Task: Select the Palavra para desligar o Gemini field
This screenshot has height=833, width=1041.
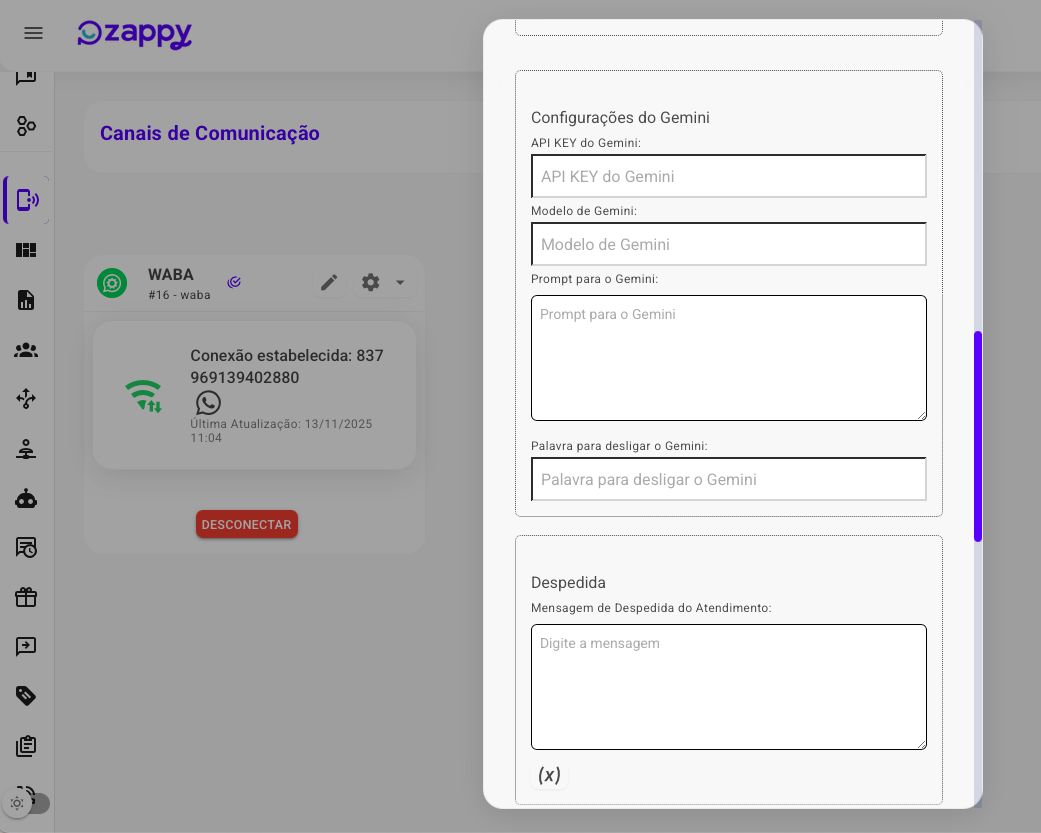Action: [x=728, y=479]
